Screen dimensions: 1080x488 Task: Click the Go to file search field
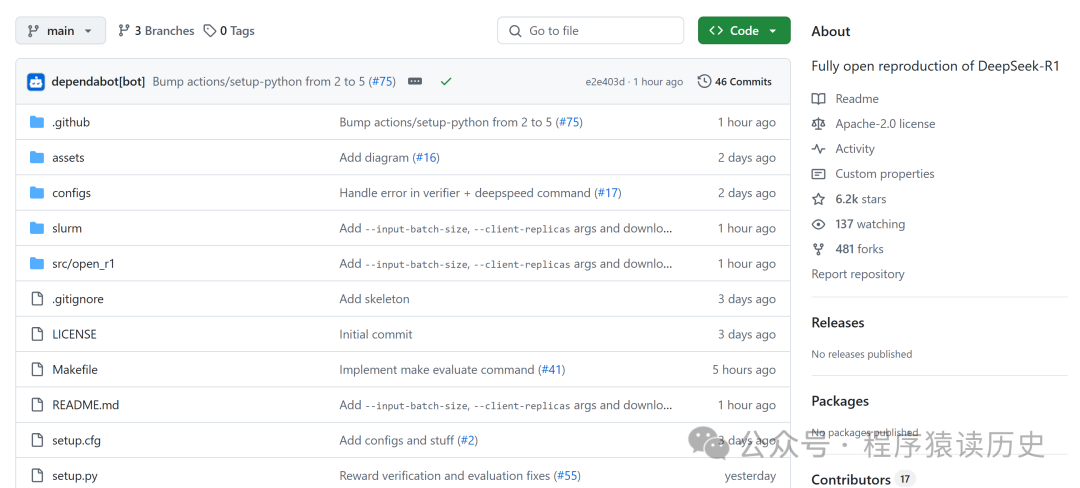tap(590, 31)
